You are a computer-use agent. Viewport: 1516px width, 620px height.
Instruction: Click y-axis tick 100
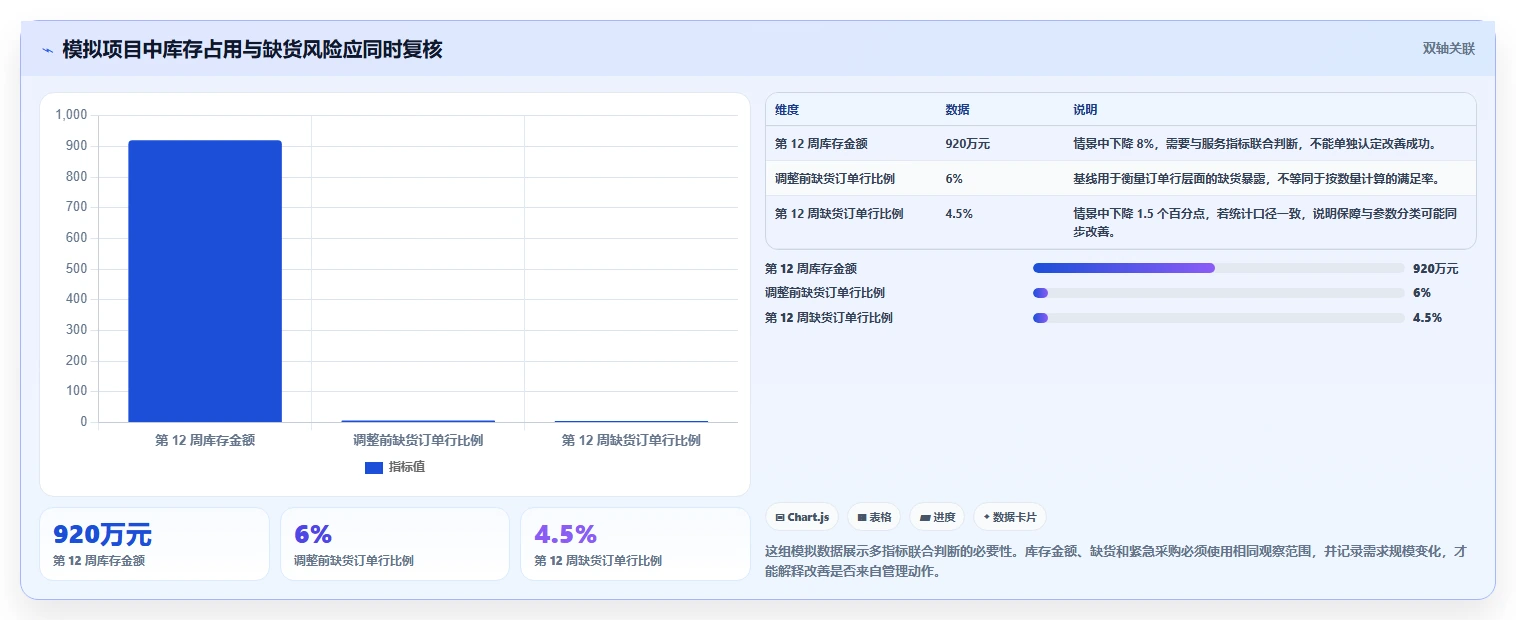point(77,391)
